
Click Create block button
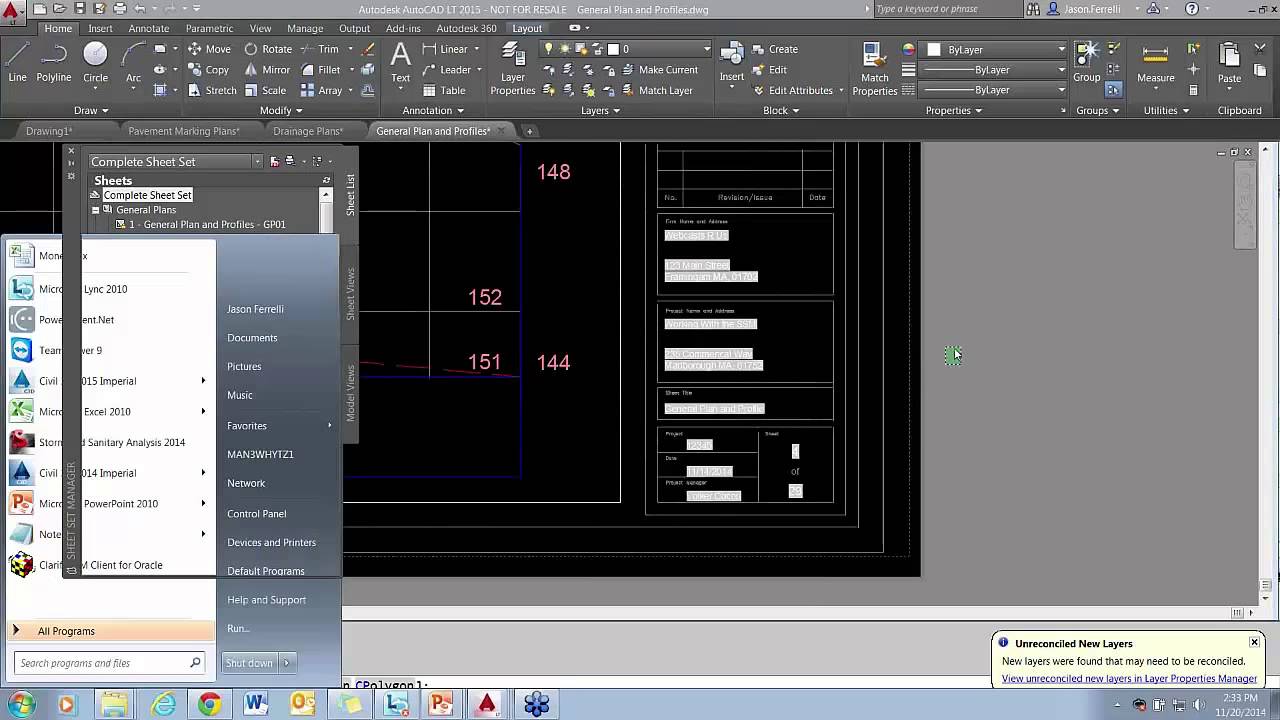pyautogui.click(x=773, y=49)
